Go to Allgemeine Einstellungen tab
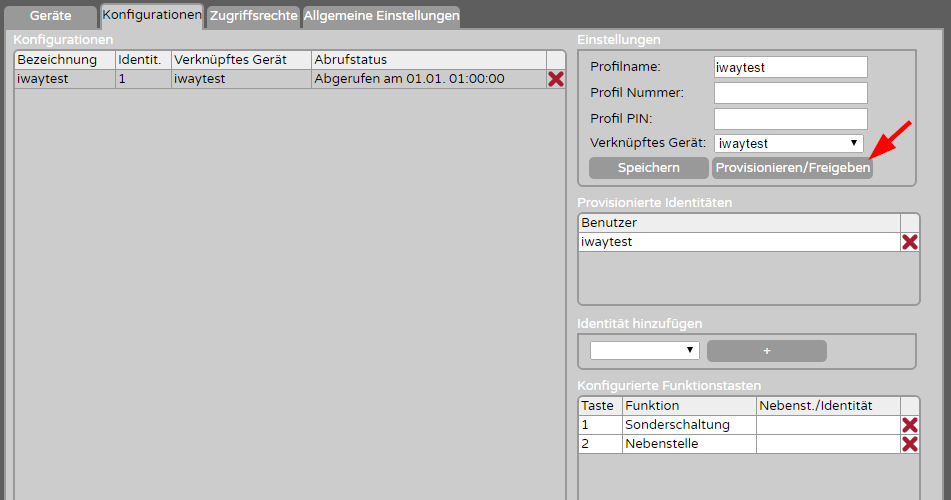 coord(381,16)
